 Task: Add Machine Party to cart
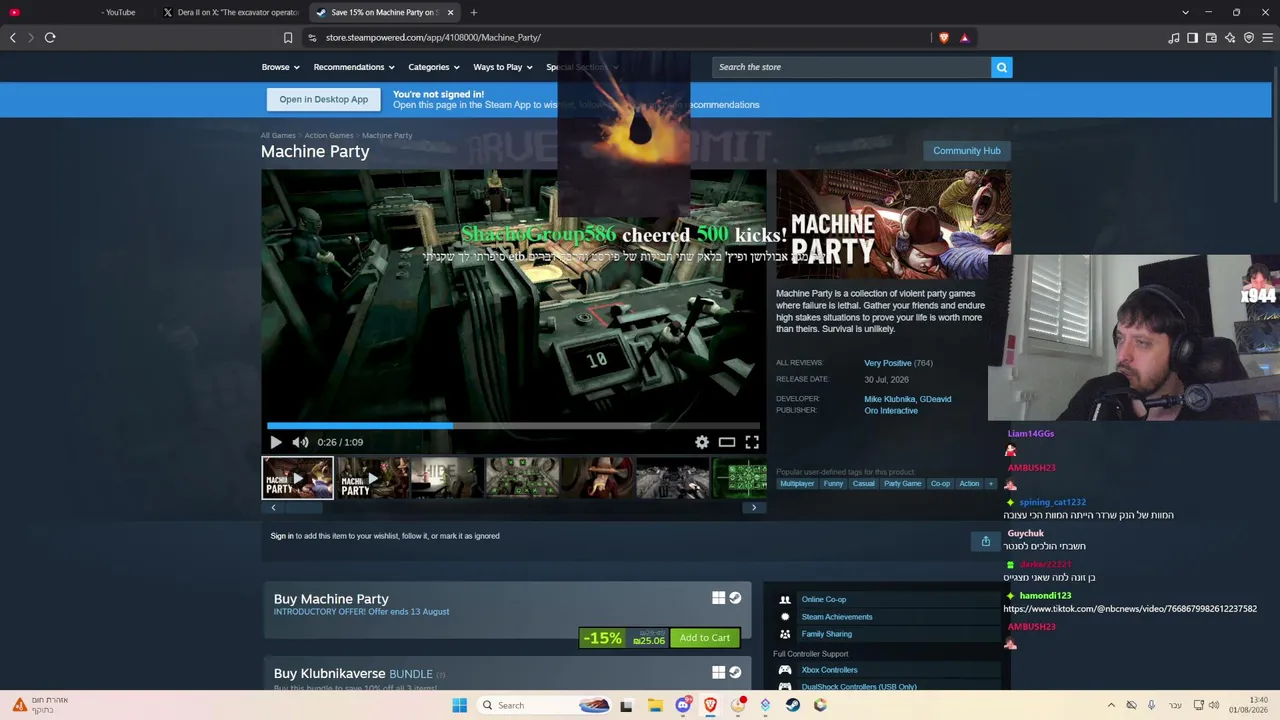click(x=705, y=638)
